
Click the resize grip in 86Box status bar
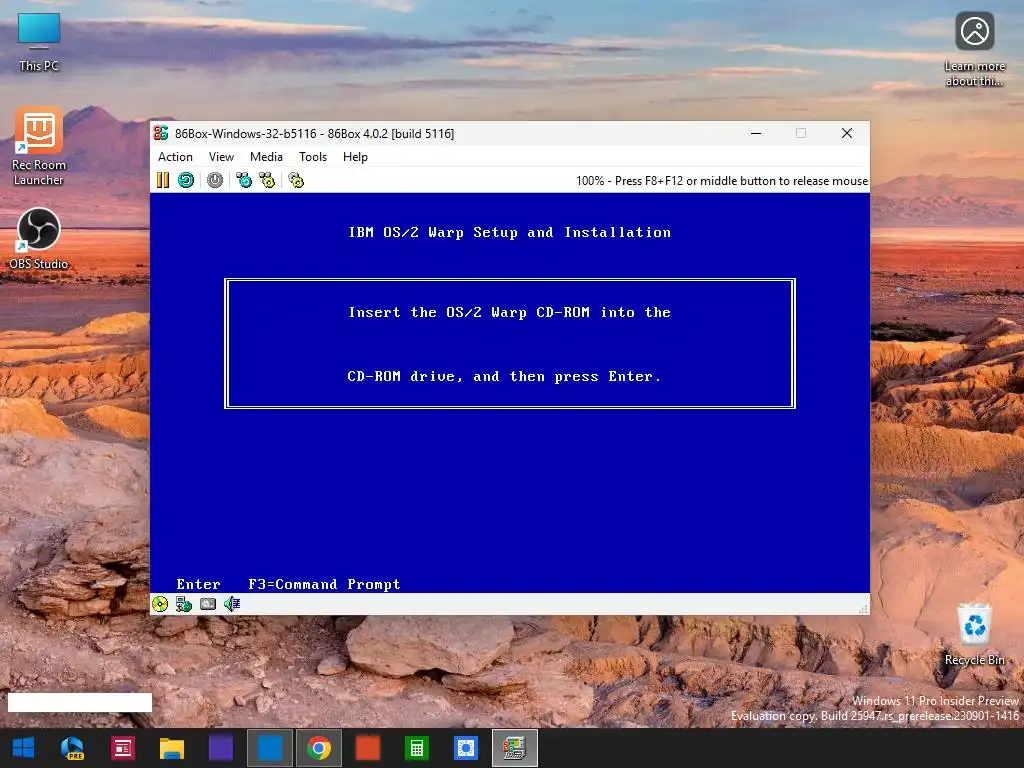(863, 609)
